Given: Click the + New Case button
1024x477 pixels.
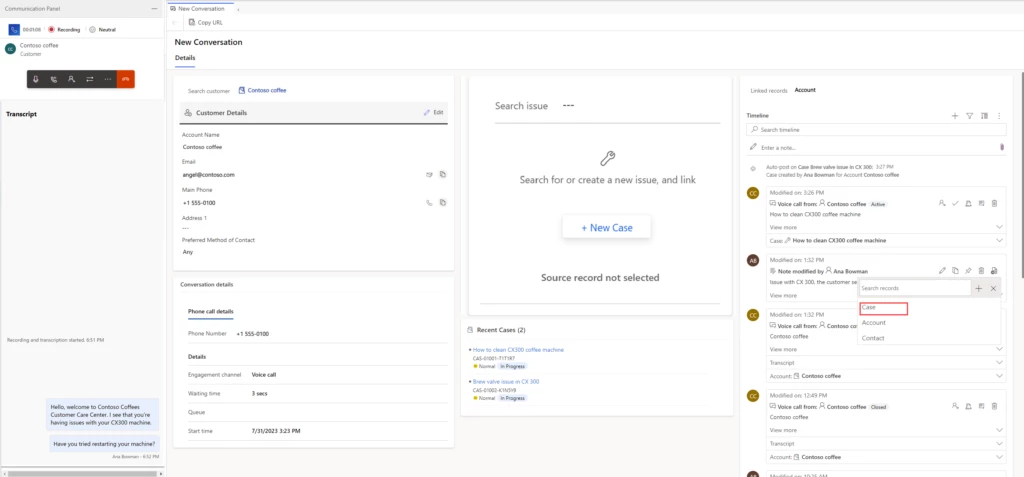Looking at the screenshot, I should tap(606, 228).
